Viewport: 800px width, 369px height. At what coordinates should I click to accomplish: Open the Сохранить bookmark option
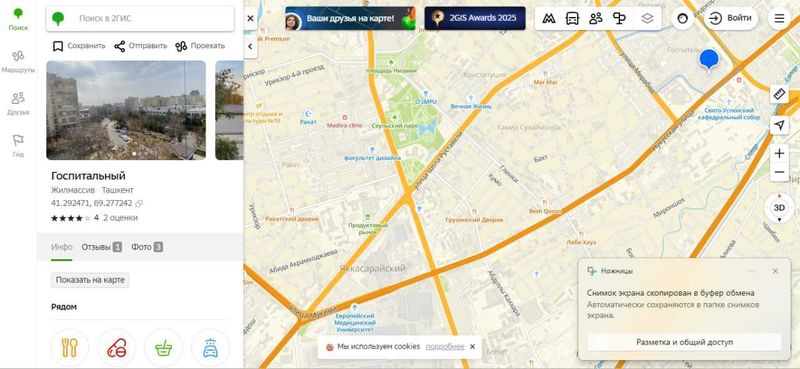click(x=79, y=46)
